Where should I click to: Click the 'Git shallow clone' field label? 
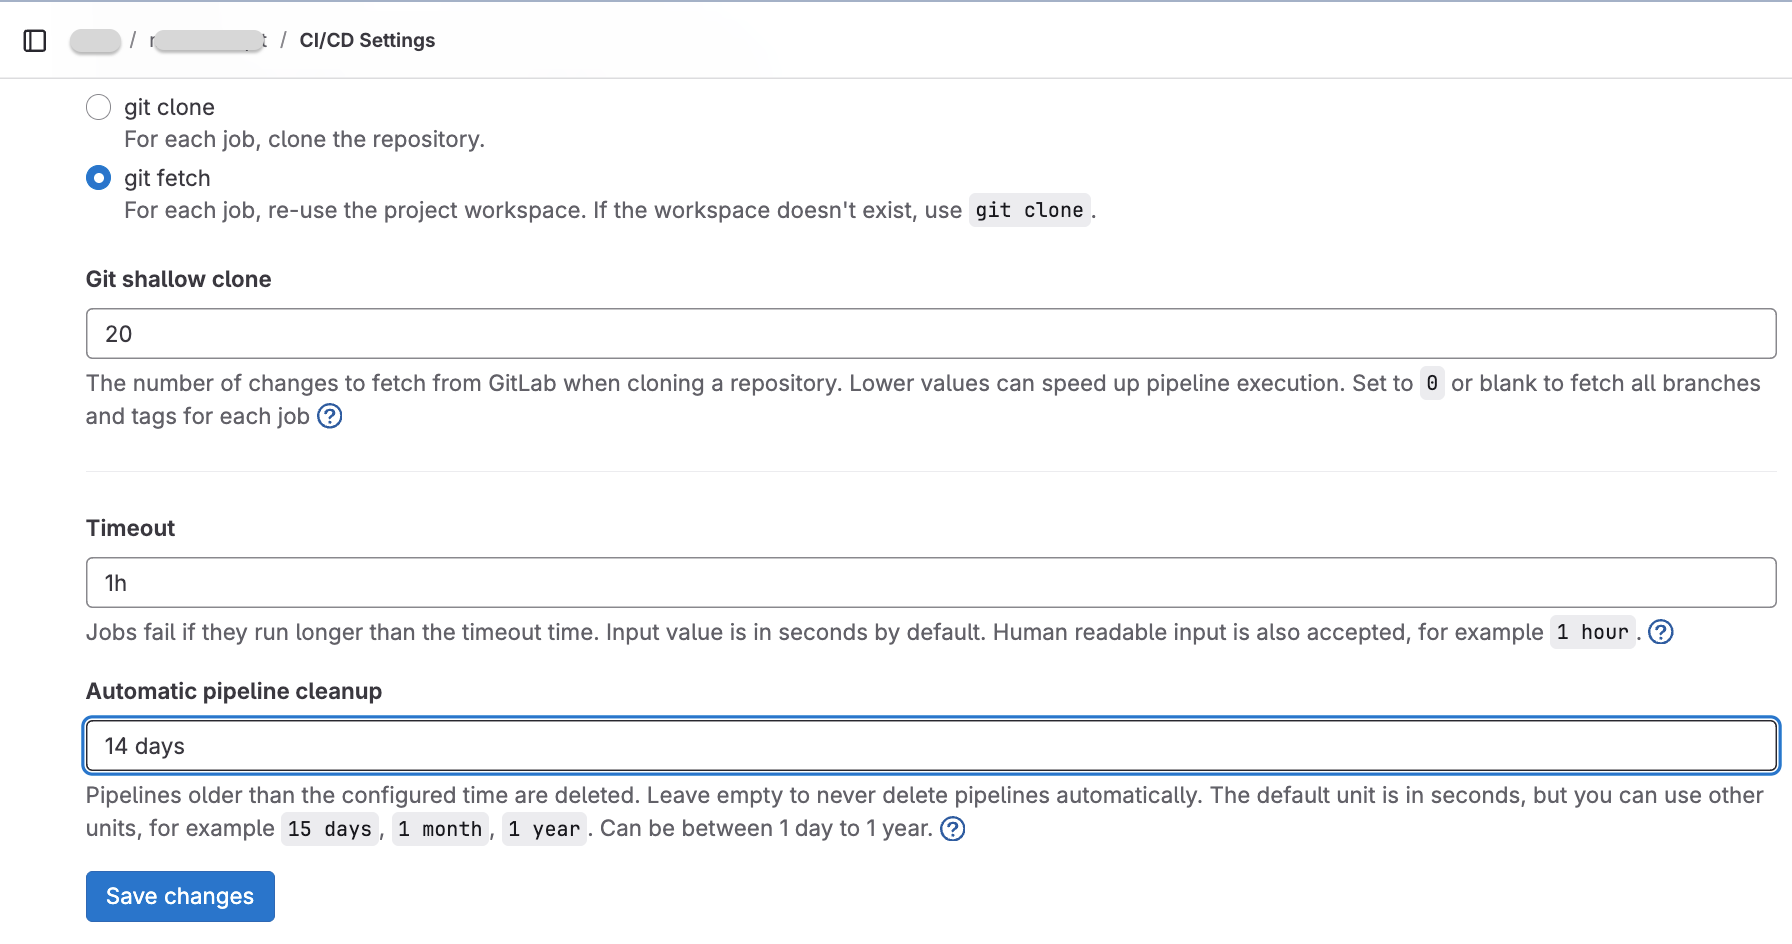(178, 280)
